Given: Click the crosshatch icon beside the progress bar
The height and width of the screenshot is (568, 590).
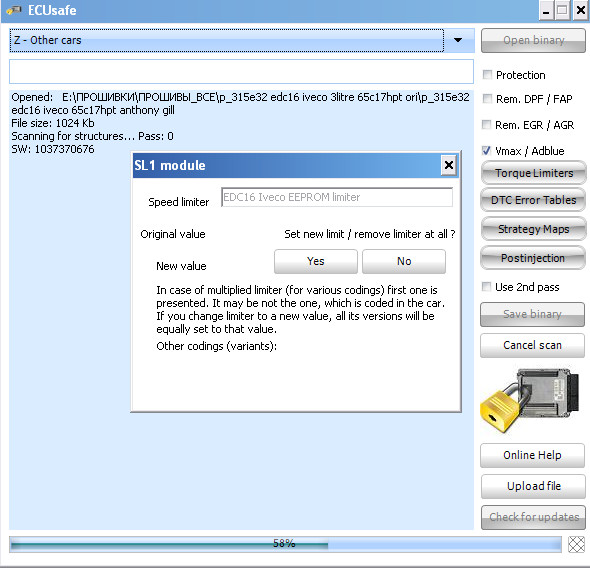Looking at the screenshot, I should (576, 544).
